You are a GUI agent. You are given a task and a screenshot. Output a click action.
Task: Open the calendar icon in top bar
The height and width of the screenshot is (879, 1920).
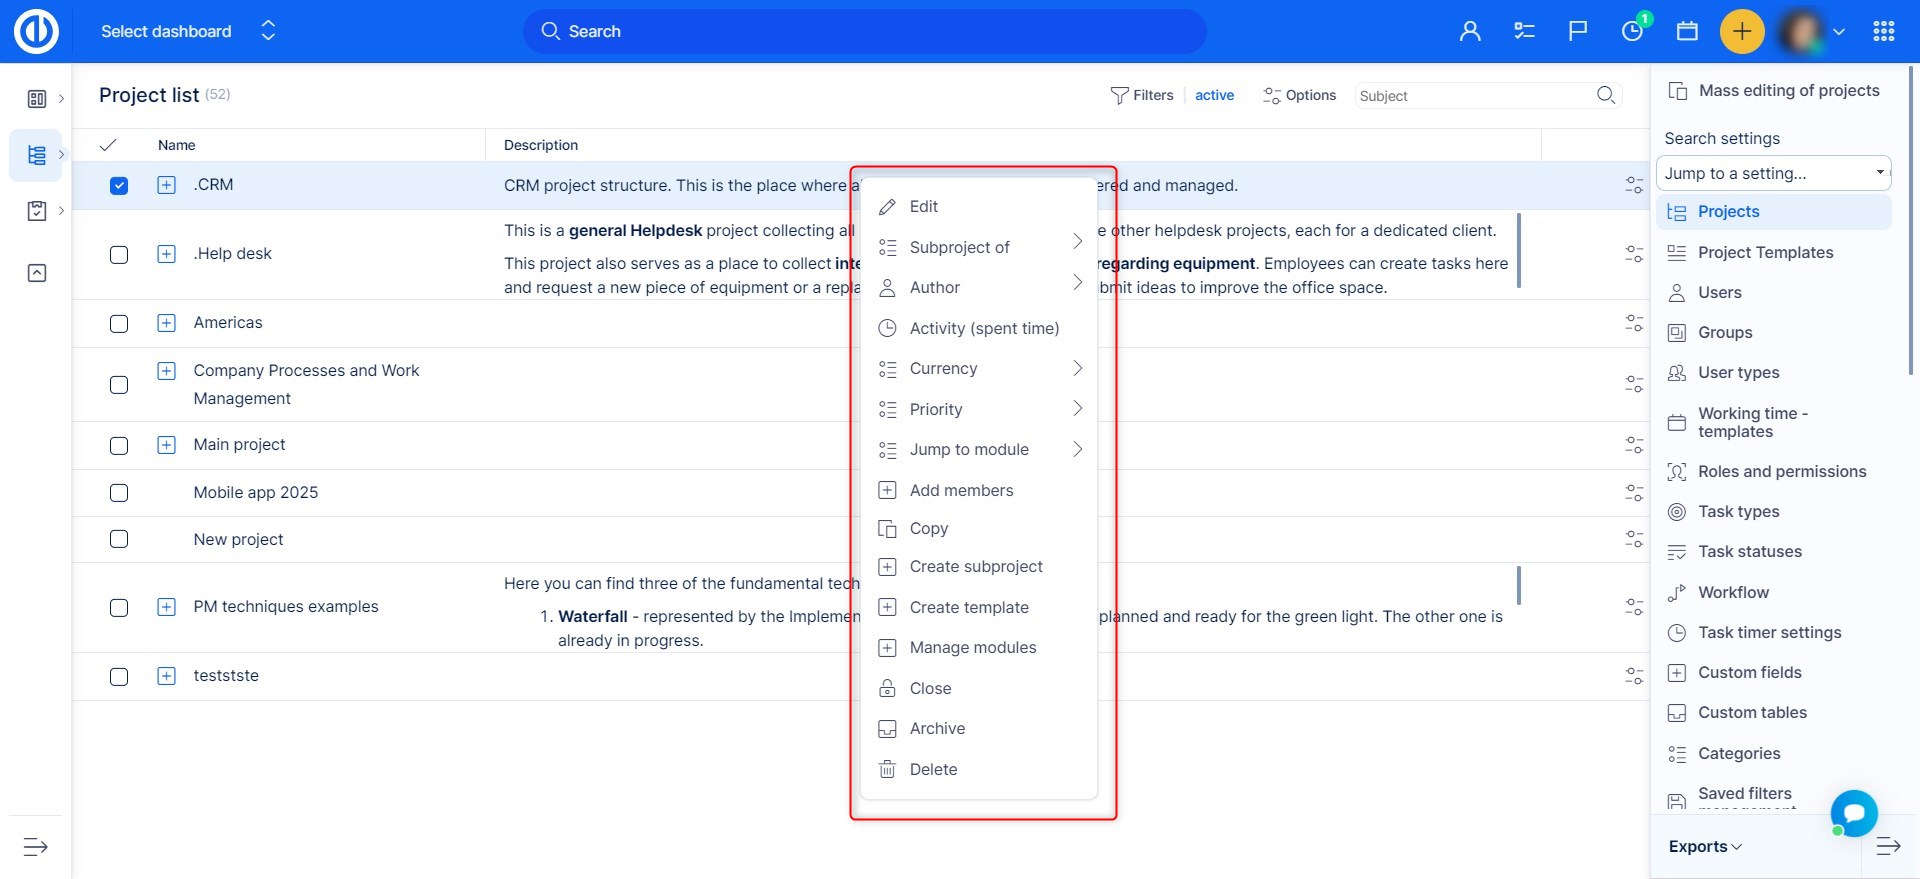[1687, 32]
